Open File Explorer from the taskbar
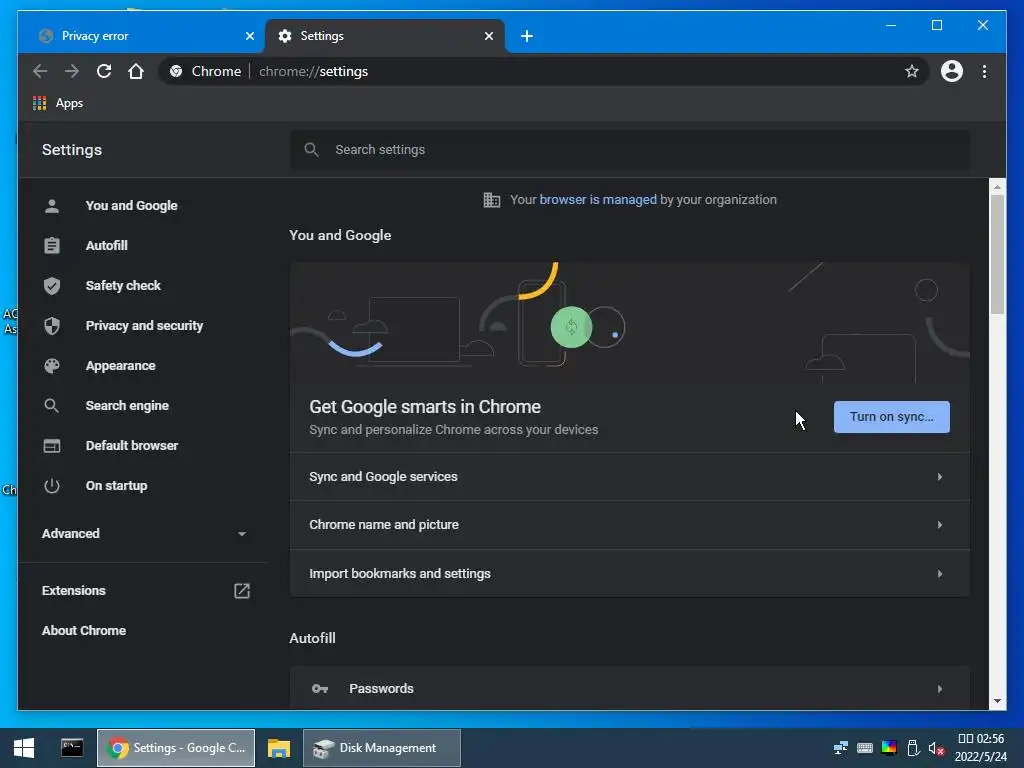 (279, 748)
